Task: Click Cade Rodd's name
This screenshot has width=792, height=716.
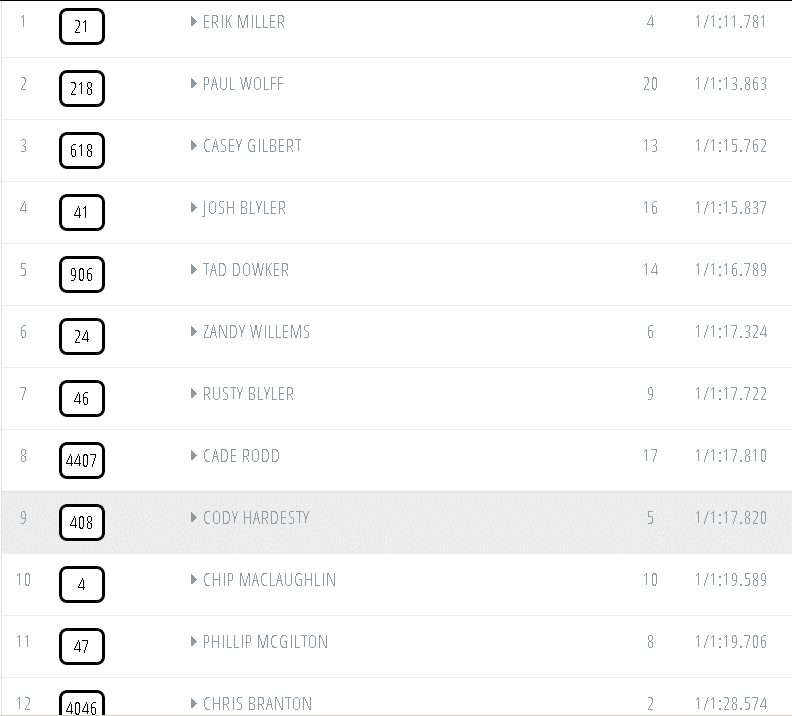Action: tap(241, 456)
